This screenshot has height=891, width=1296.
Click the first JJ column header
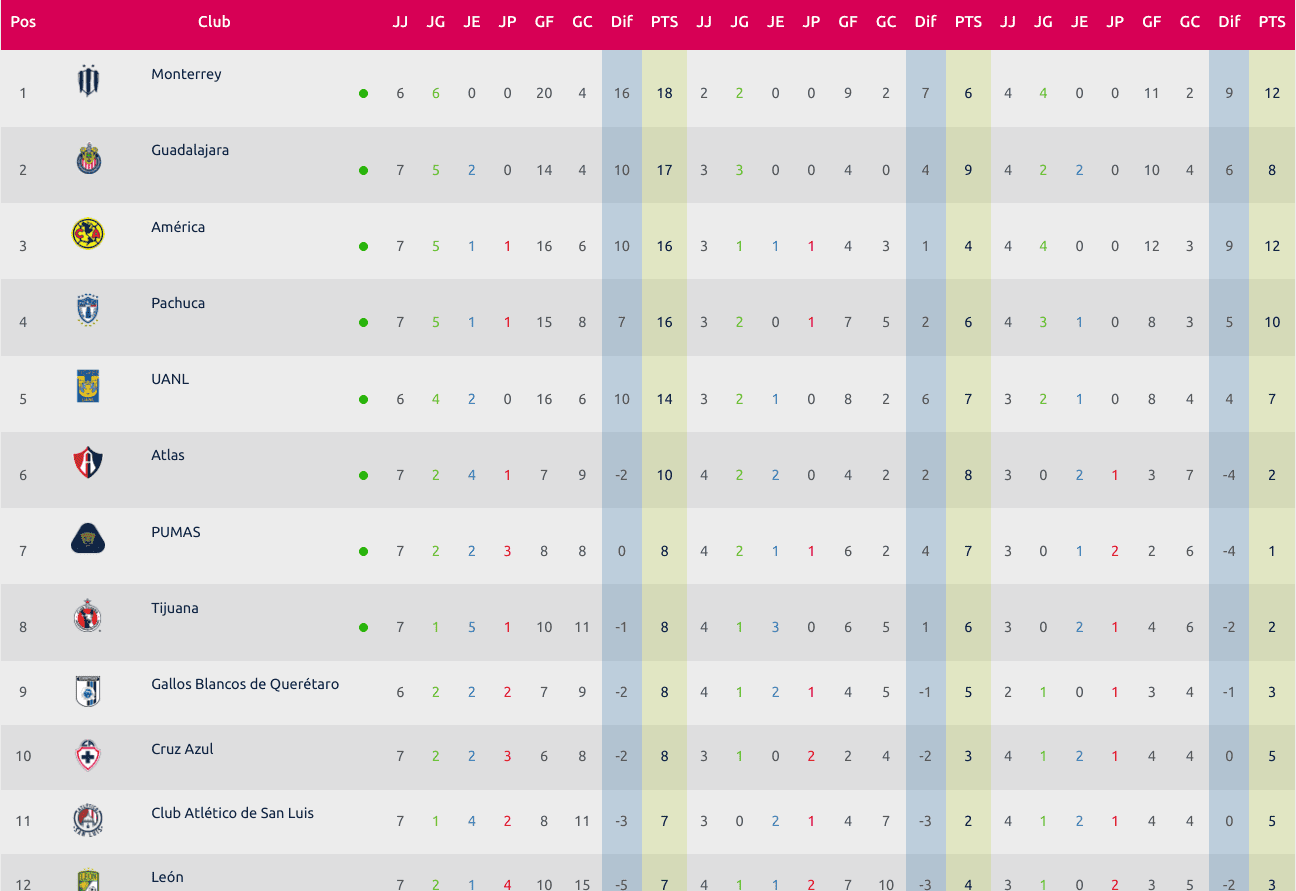pyautogui.click(x=400, y=21)
